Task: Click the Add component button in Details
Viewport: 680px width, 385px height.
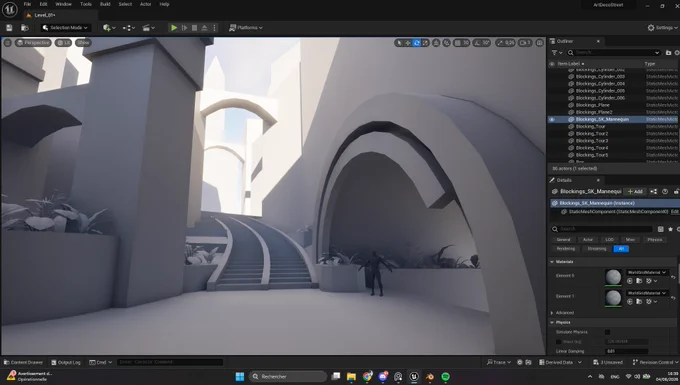Action: pyautogui.click(x=635, y=191)
